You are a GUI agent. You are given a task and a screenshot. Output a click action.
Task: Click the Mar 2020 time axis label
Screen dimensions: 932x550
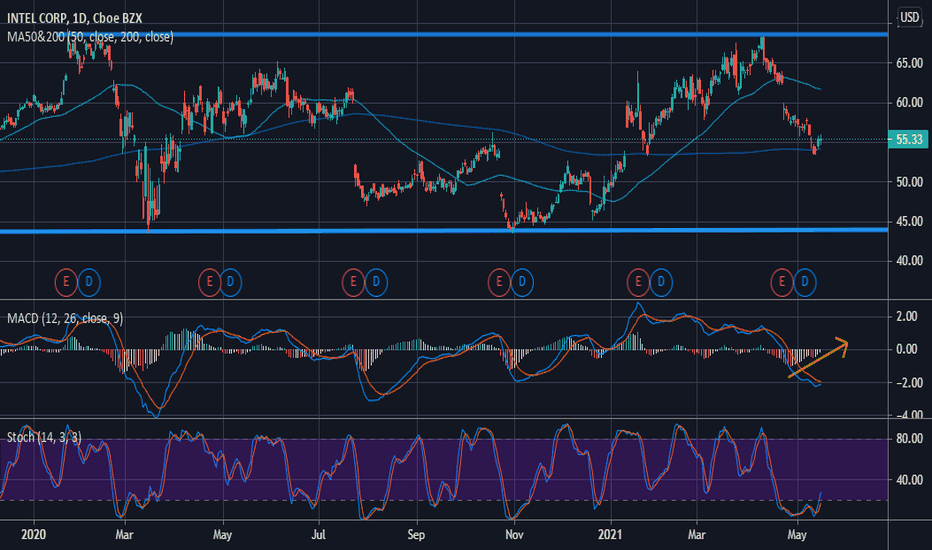(x=124, y=534)
